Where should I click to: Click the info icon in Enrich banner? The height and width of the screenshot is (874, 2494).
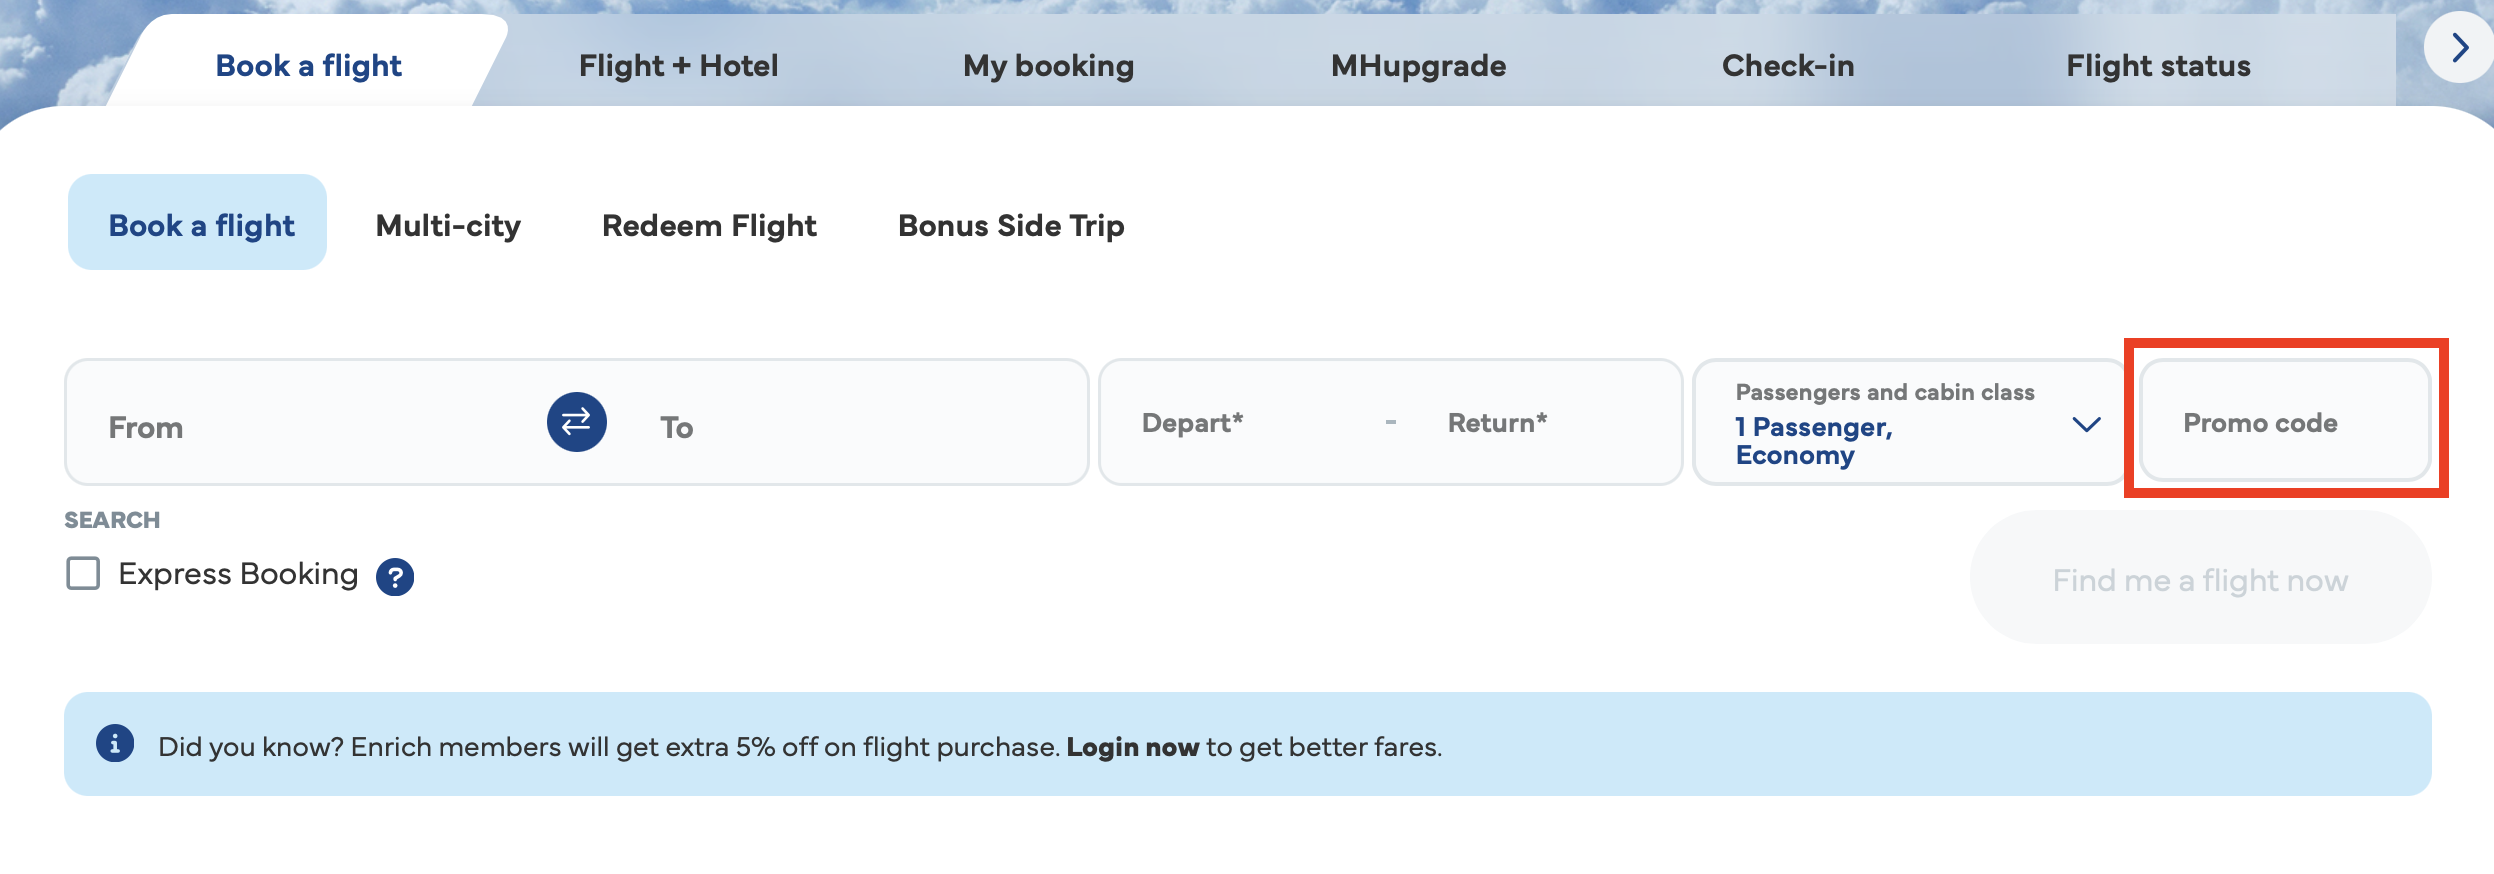(115, 744)
